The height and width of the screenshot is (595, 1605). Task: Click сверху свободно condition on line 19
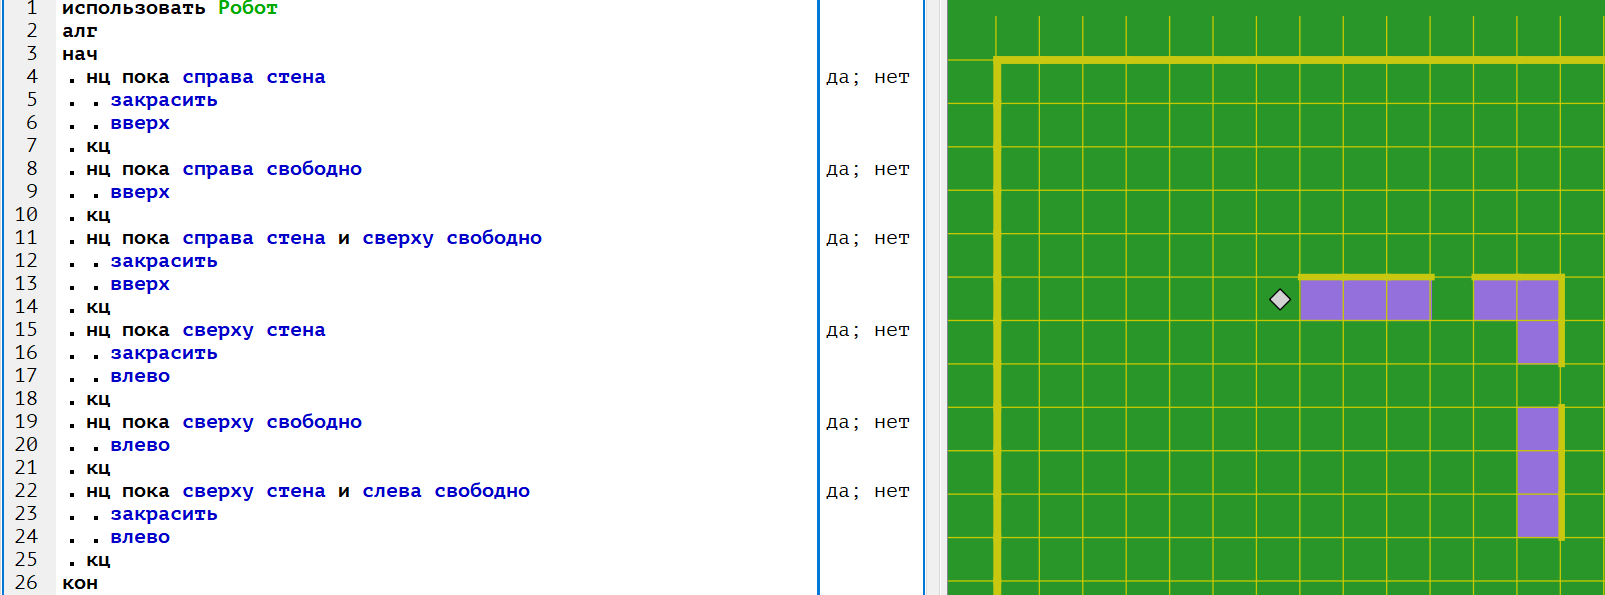click(271, 422)
